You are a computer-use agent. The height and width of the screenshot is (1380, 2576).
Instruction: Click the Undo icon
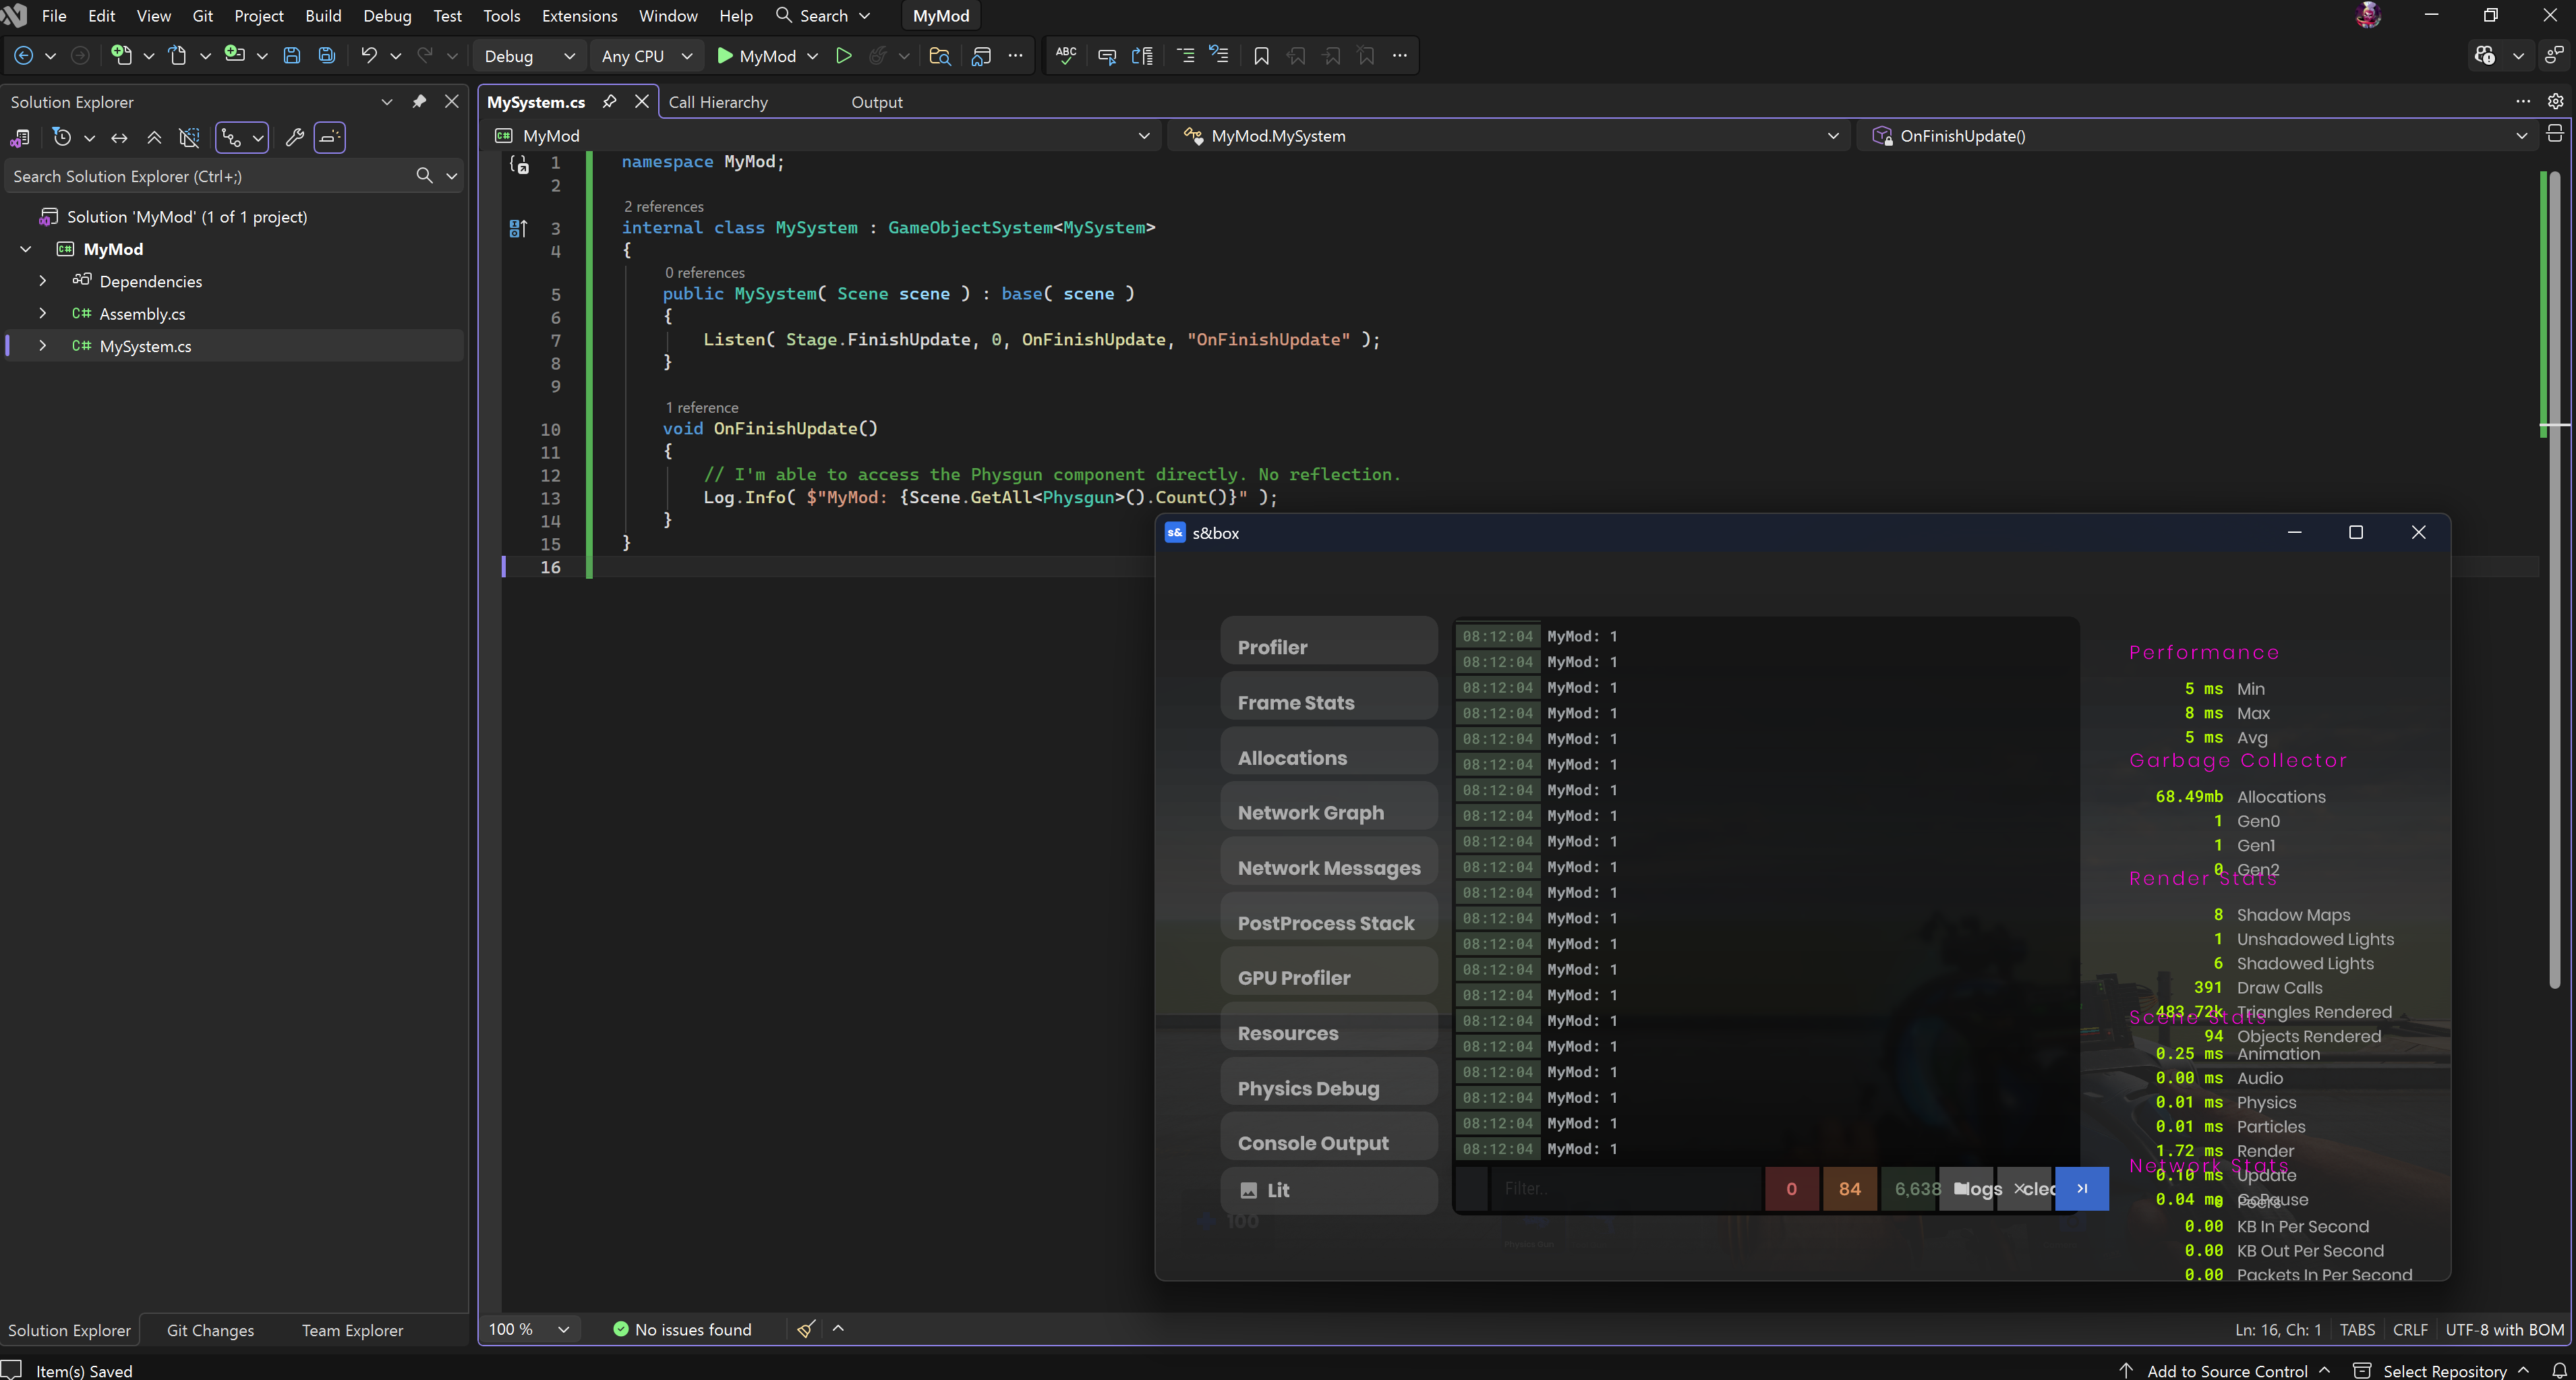(369, 56)
